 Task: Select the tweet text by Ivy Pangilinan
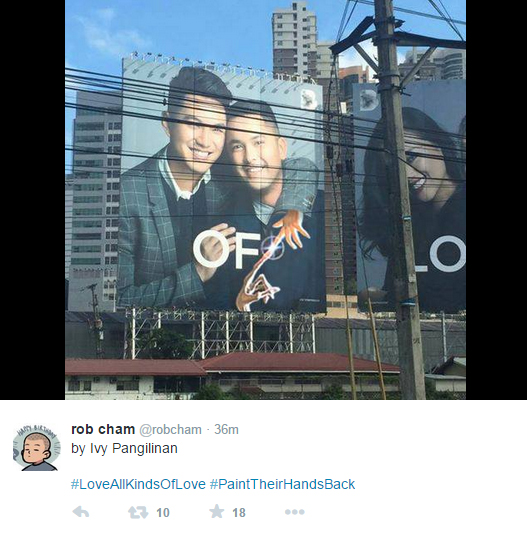point(124,448)
